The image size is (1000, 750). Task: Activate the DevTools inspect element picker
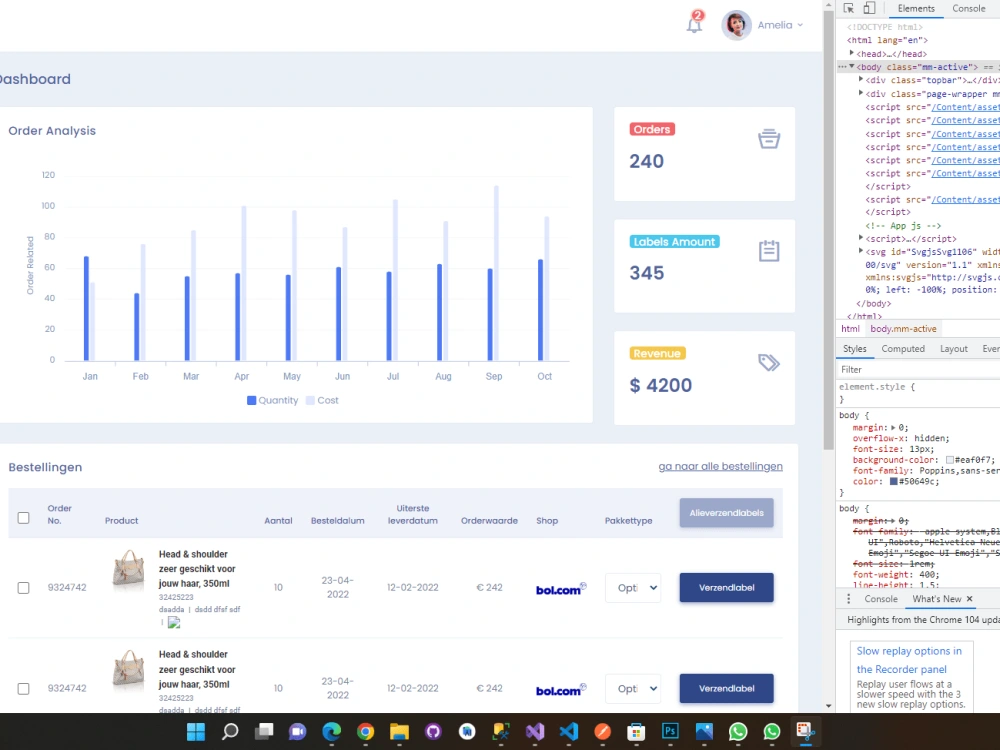pyautogui.click(x=849, y=8)
